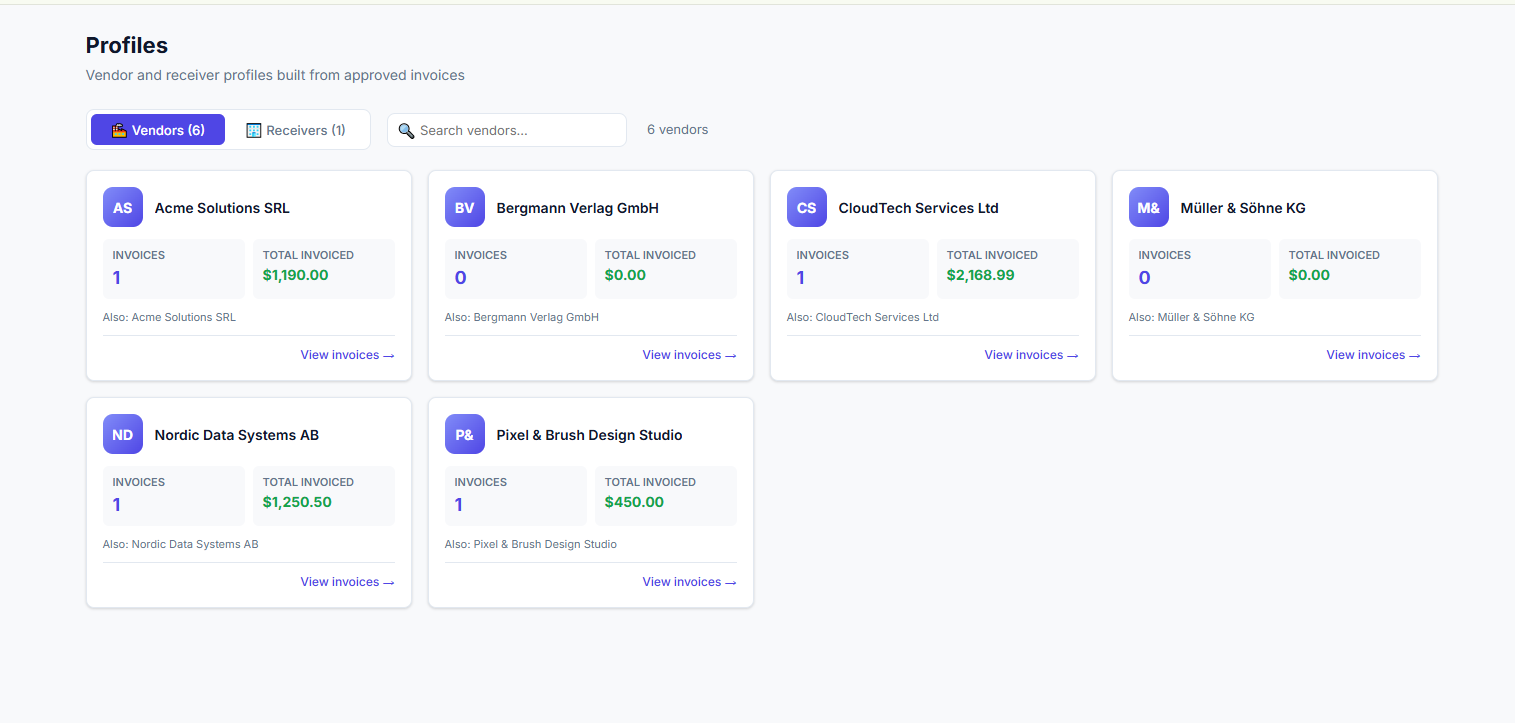
Task: Click the 'Also: Müller & Söhne KG' alias text
Action: [x=1191, y=317]
